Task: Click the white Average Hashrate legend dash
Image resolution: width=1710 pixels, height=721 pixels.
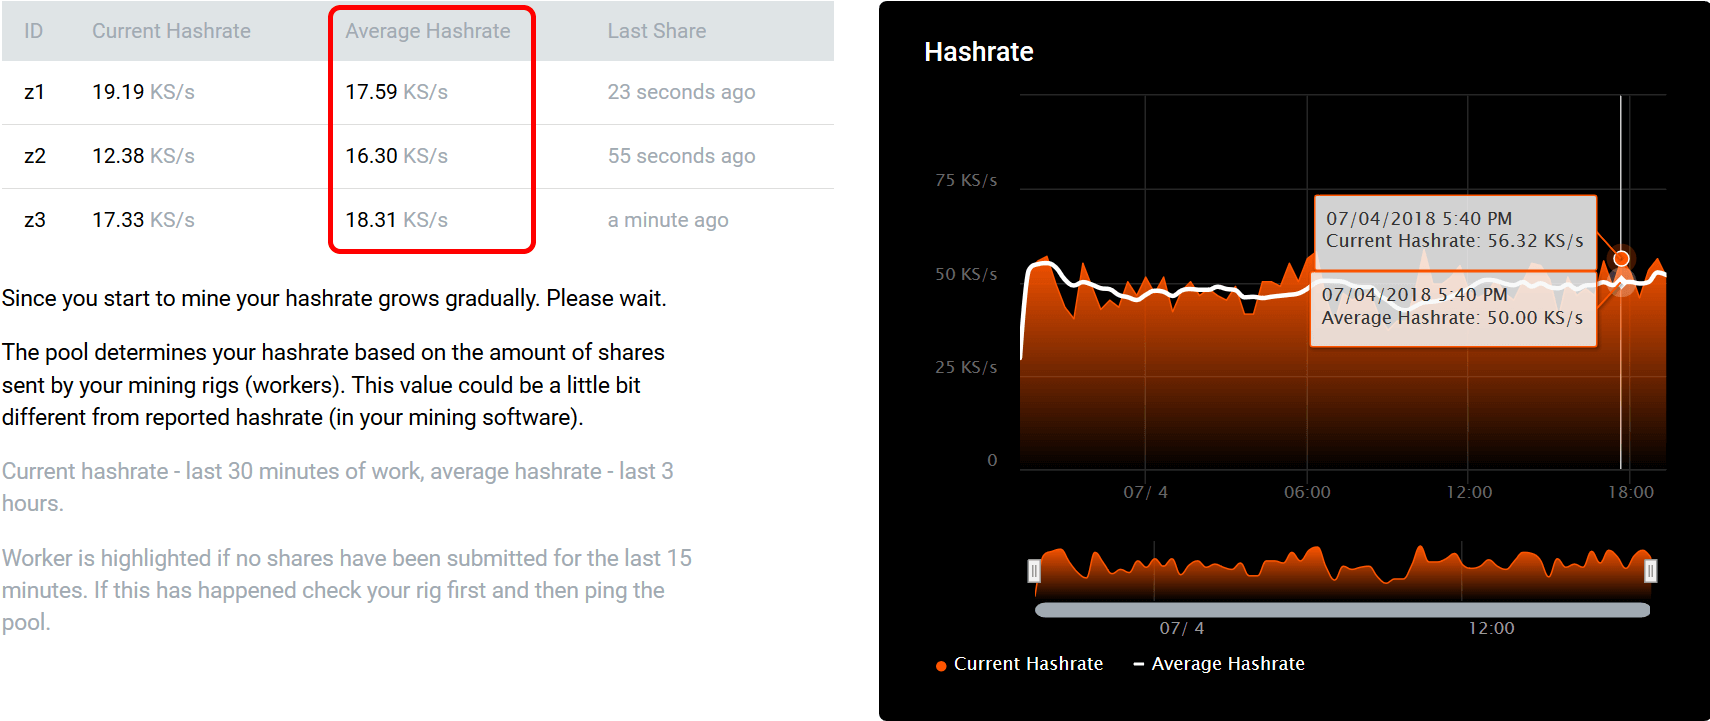Action: (x=1138, y=664)
